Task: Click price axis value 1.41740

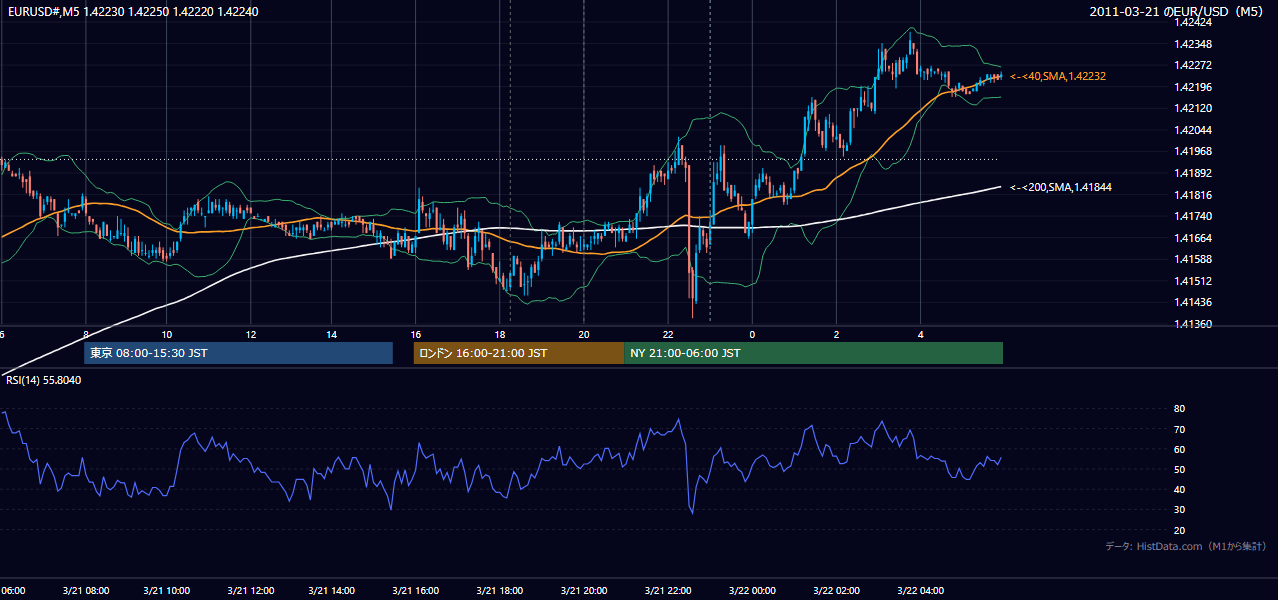Action: click(1192, 216)
